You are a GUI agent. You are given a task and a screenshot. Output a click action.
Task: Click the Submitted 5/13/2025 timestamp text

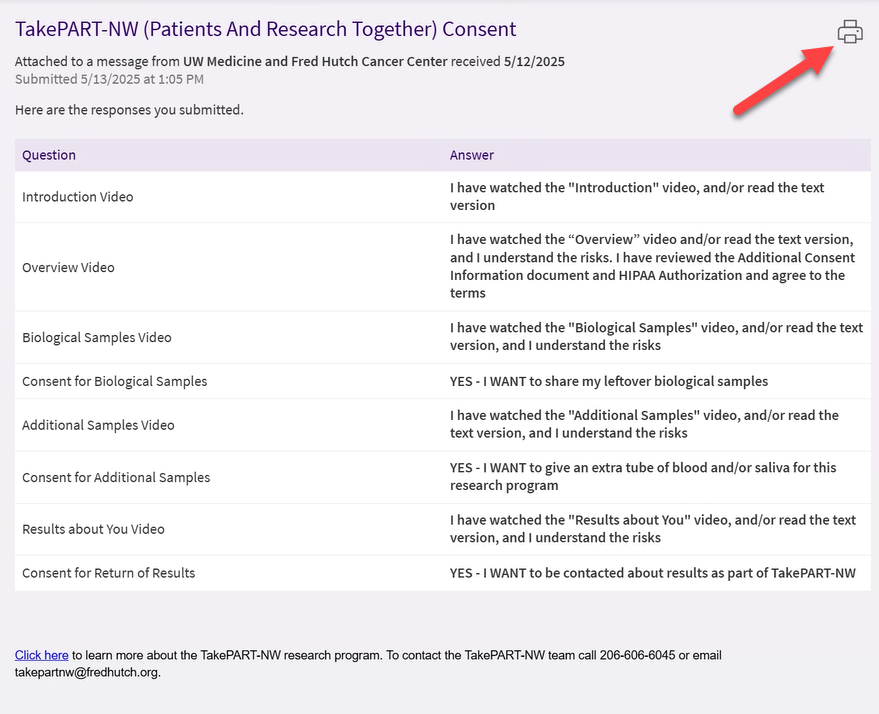[x=109, y=79]
